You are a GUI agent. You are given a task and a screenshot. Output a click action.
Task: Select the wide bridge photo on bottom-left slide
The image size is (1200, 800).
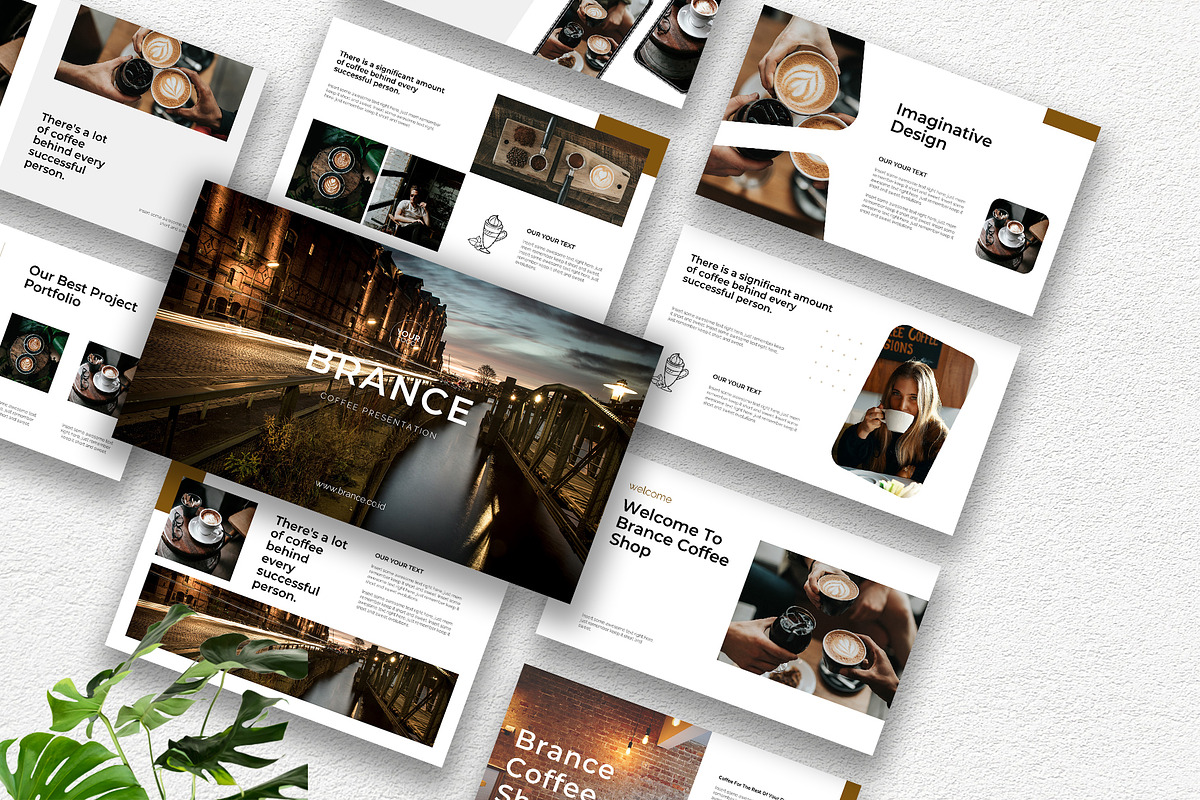(x=294, y=654)
